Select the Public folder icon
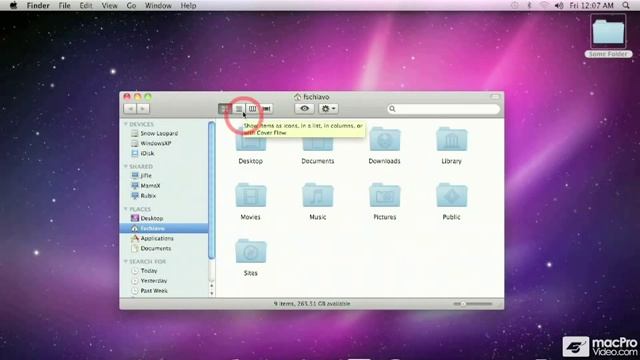640x360 pixels. (x=451, y=195)
